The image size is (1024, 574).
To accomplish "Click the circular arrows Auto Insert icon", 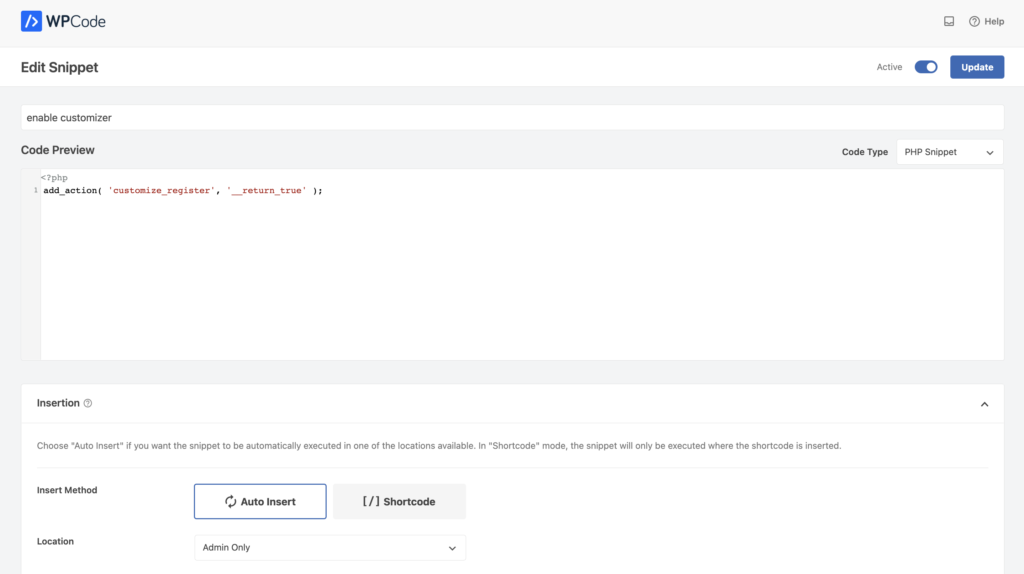I will click(230, 501).
